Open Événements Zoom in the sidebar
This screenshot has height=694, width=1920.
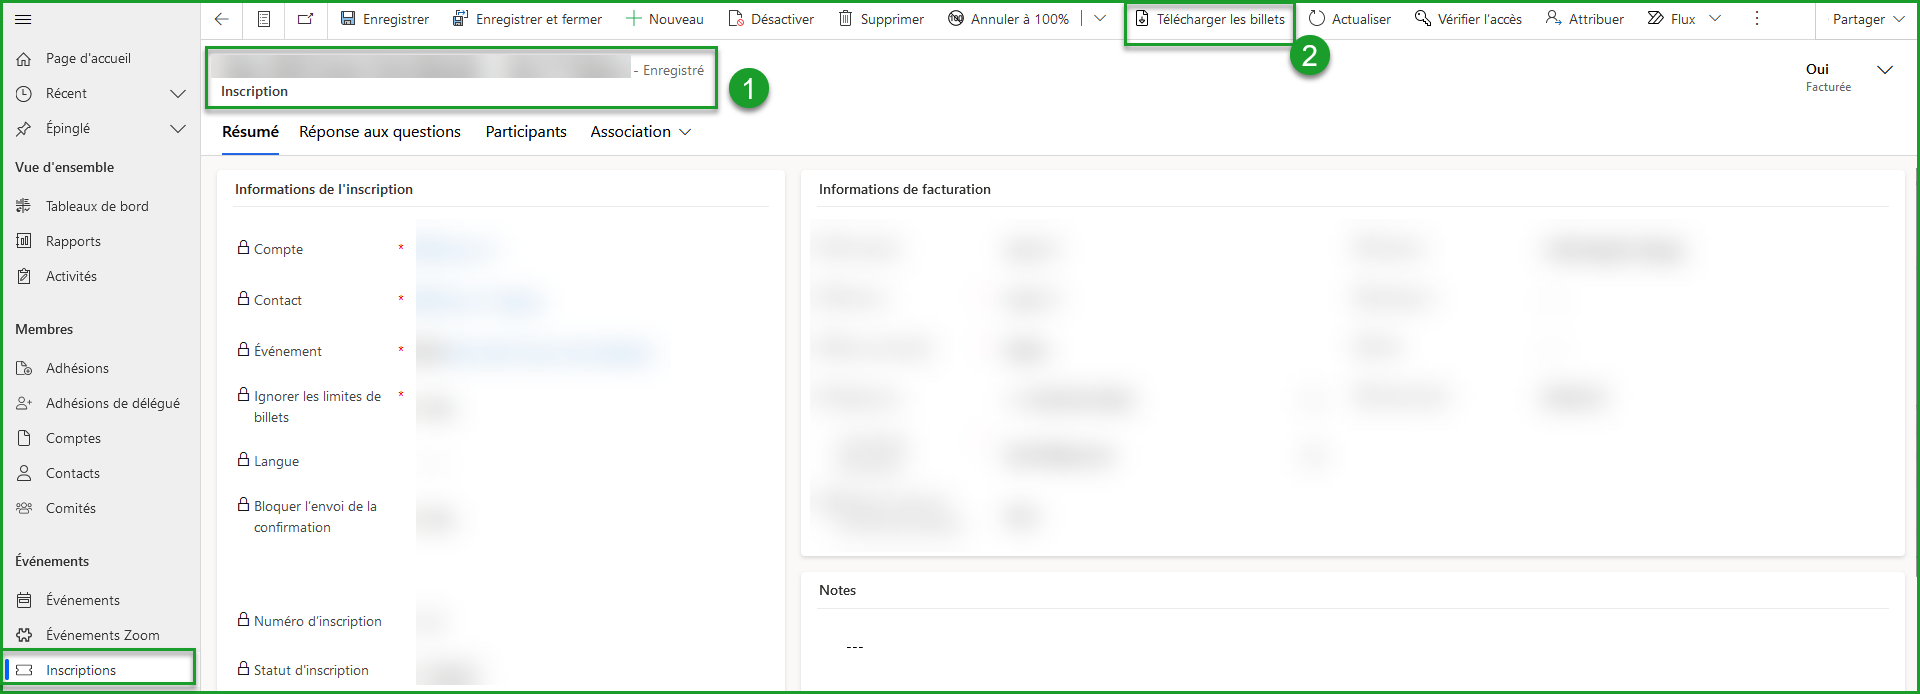[102, 635]
